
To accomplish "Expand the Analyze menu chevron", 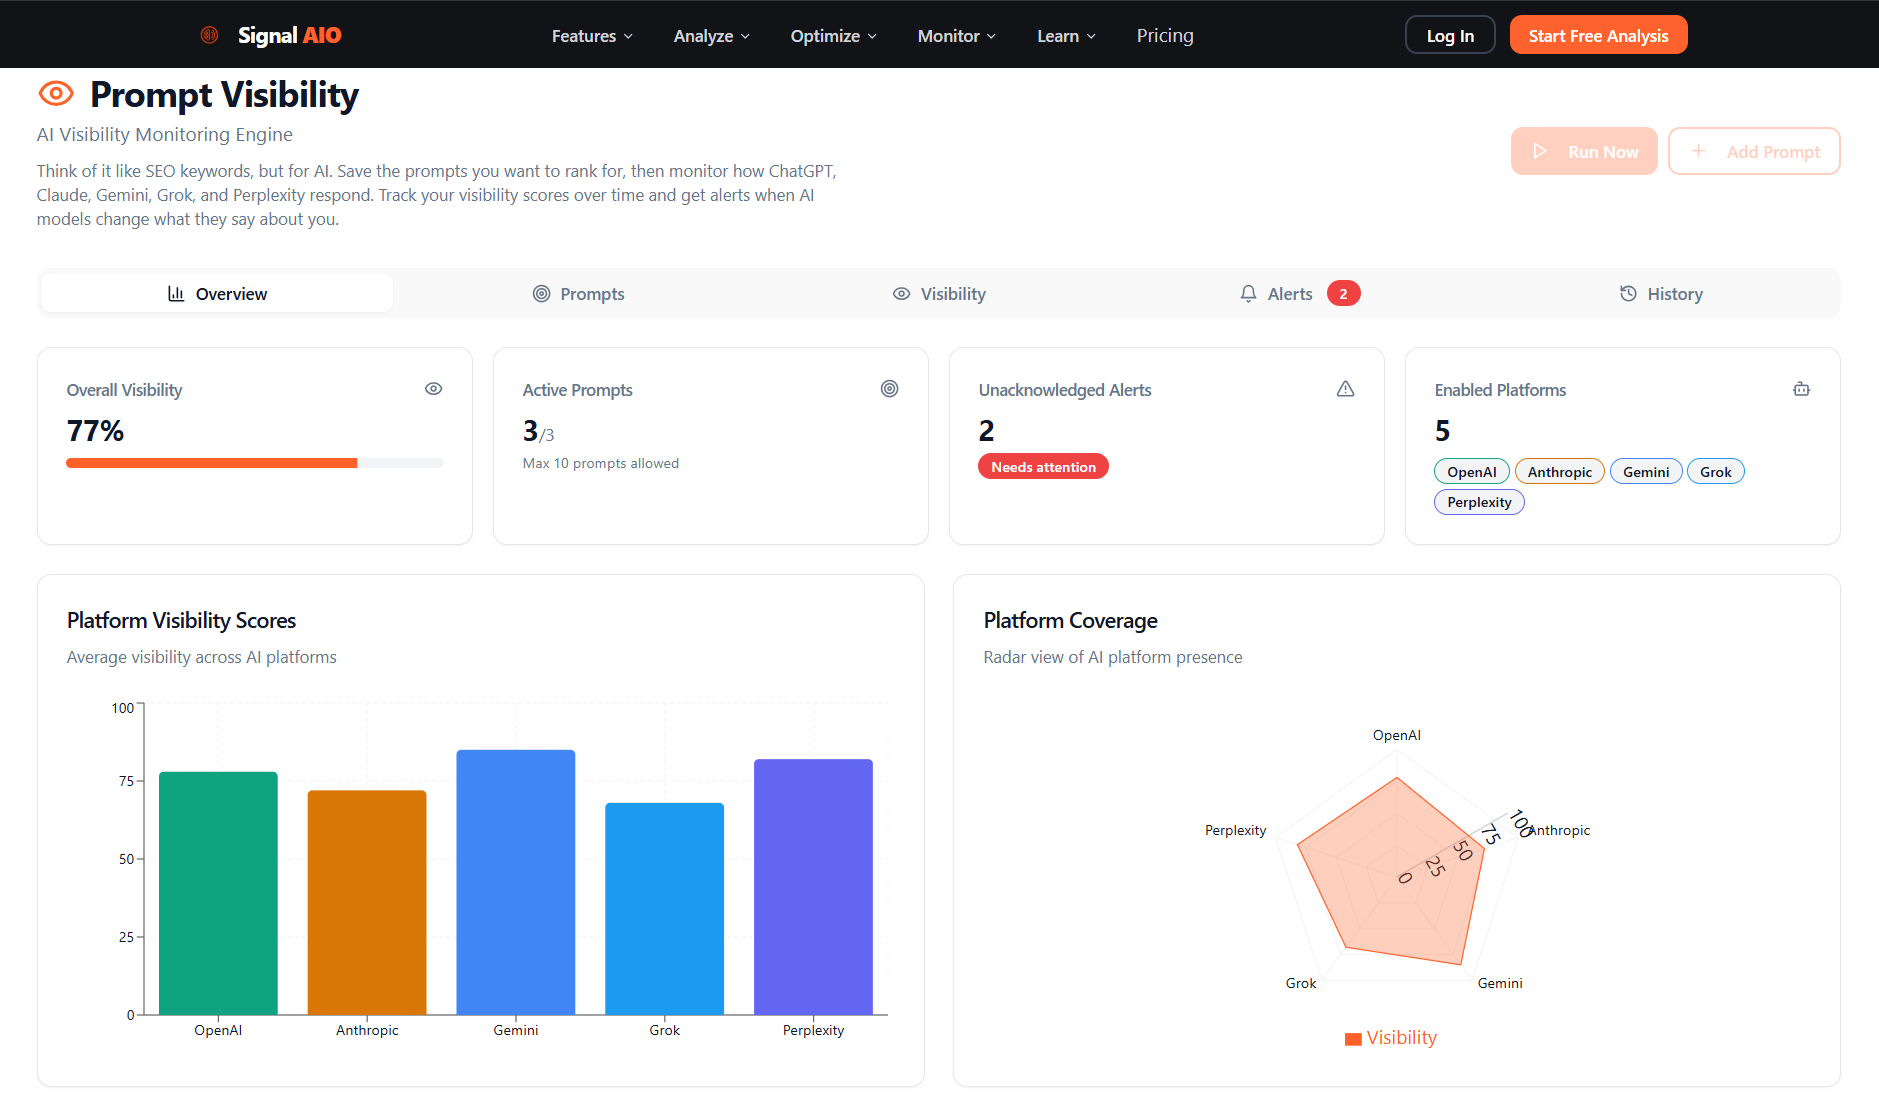I will click(745, 36).
